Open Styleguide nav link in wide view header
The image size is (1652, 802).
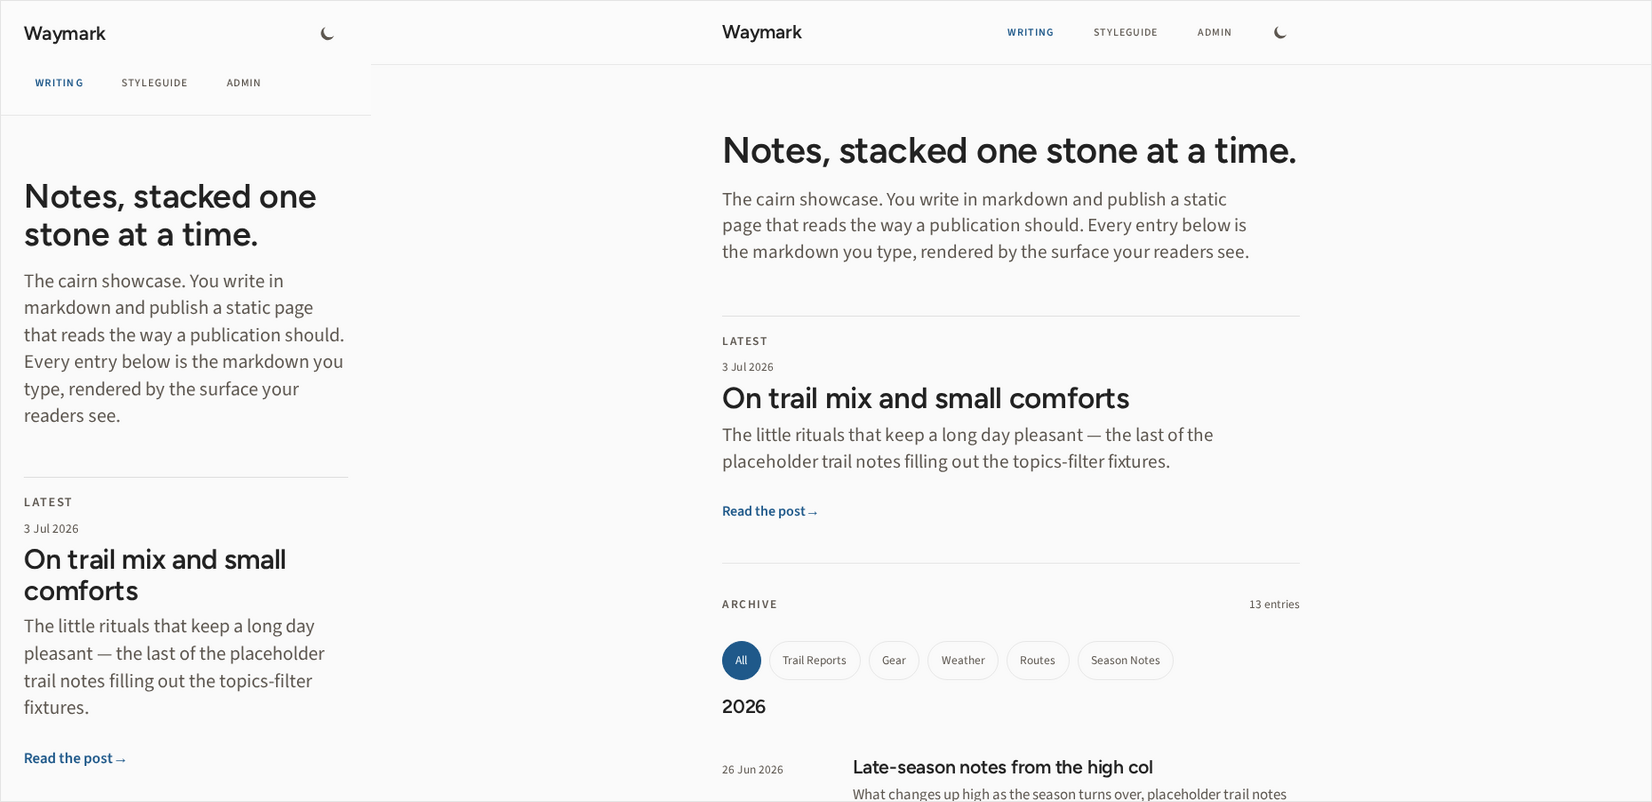(x=1125, y=33)
